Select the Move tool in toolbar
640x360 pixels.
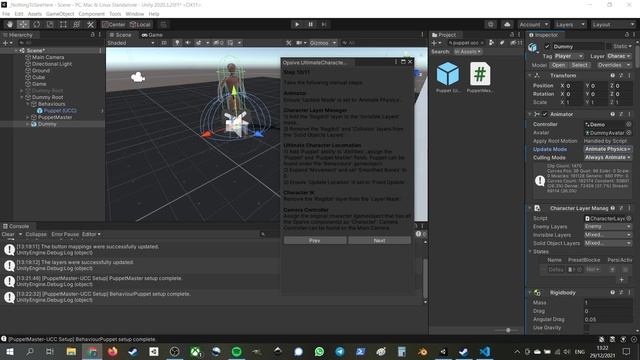[23, 24]
